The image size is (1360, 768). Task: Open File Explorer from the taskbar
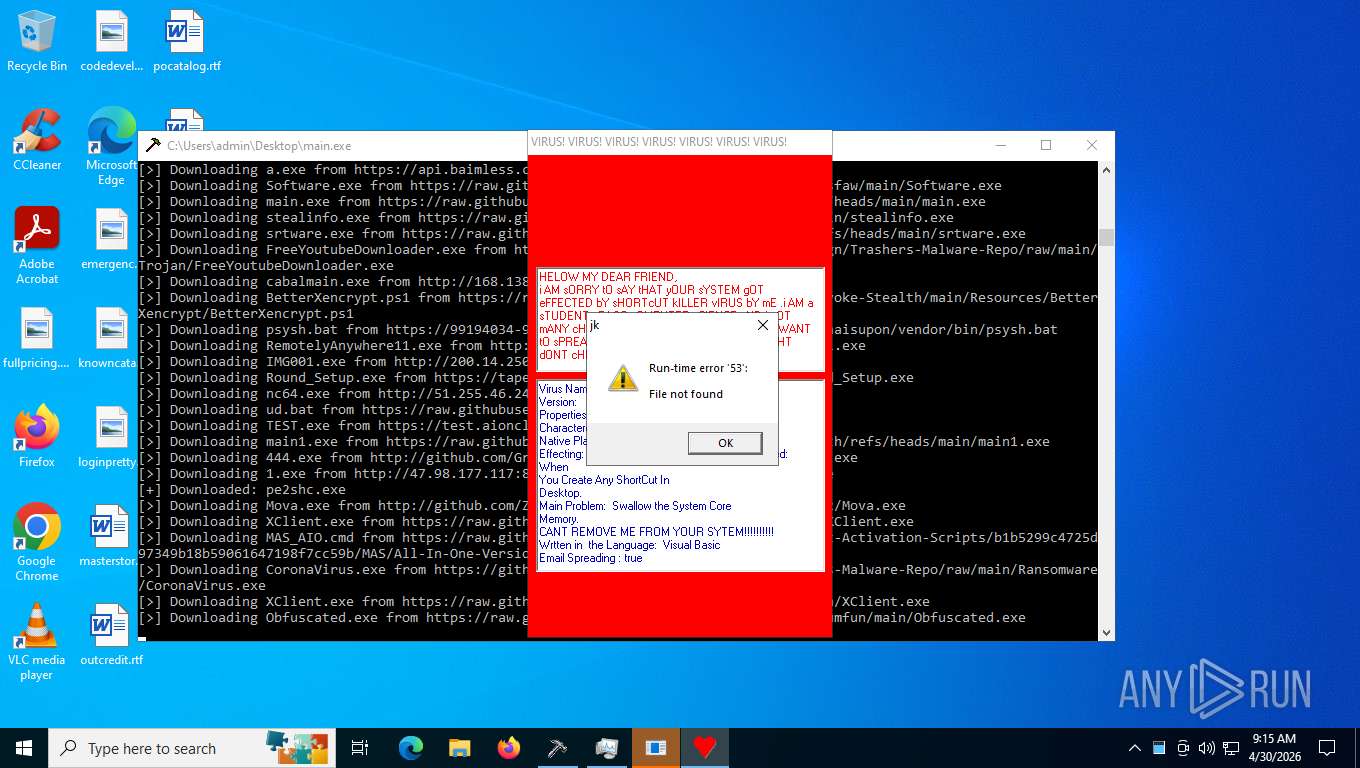pos(460,748)
